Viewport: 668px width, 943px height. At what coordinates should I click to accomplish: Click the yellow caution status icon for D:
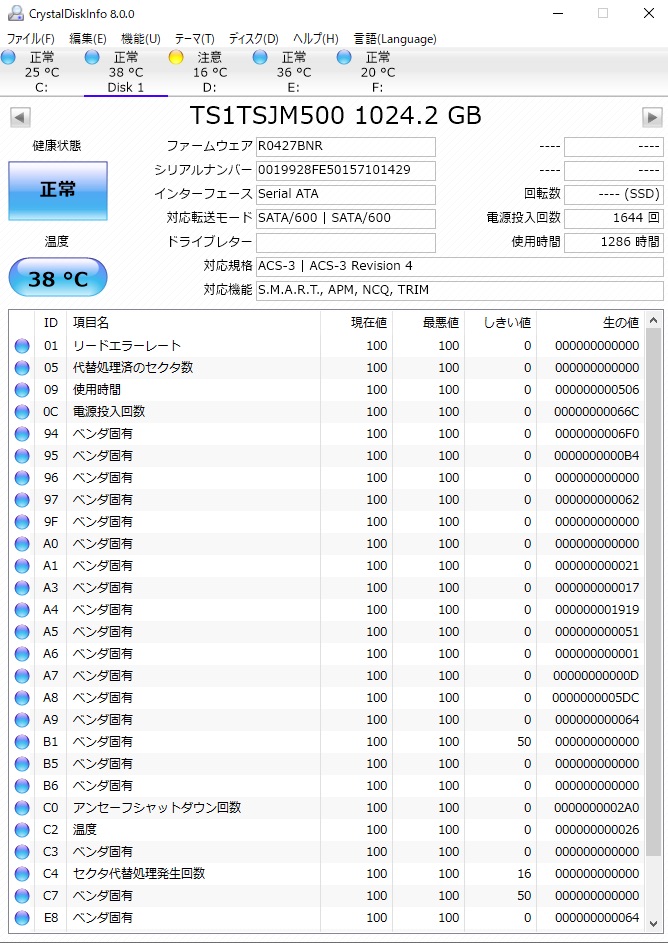(176, 57)
